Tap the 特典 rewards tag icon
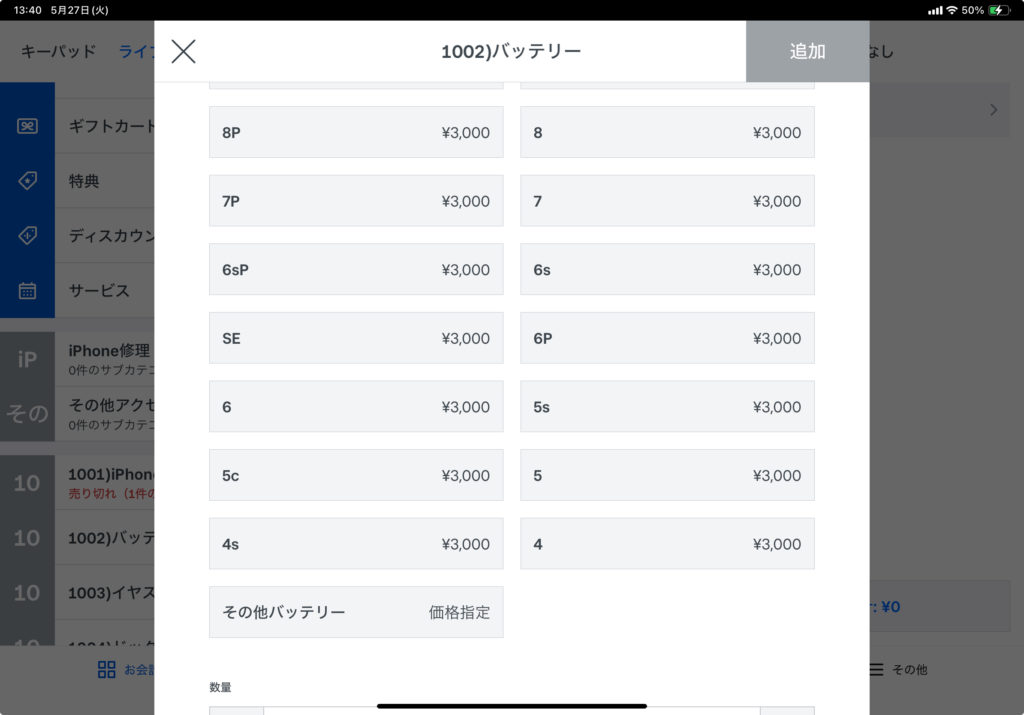Image resolution: width=1024 pixels, height=715 pixels. [x=27, y=181]
